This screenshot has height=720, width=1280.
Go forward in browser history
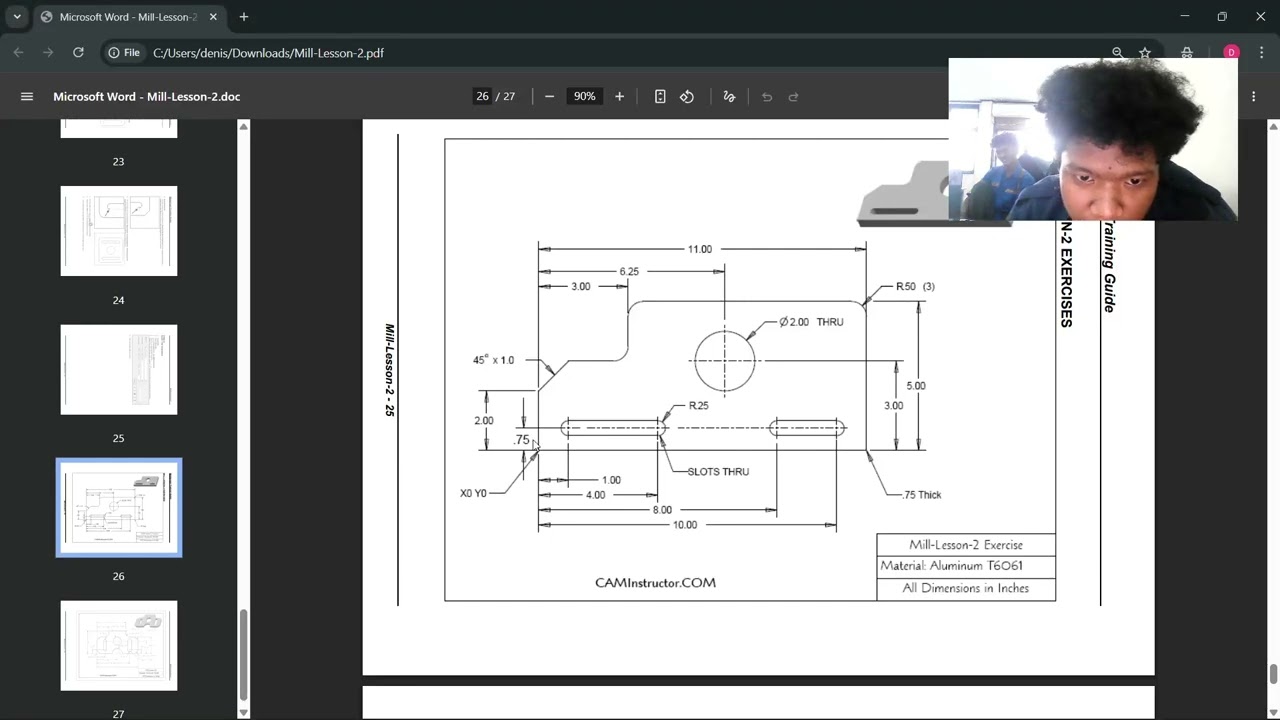point(48,53)
